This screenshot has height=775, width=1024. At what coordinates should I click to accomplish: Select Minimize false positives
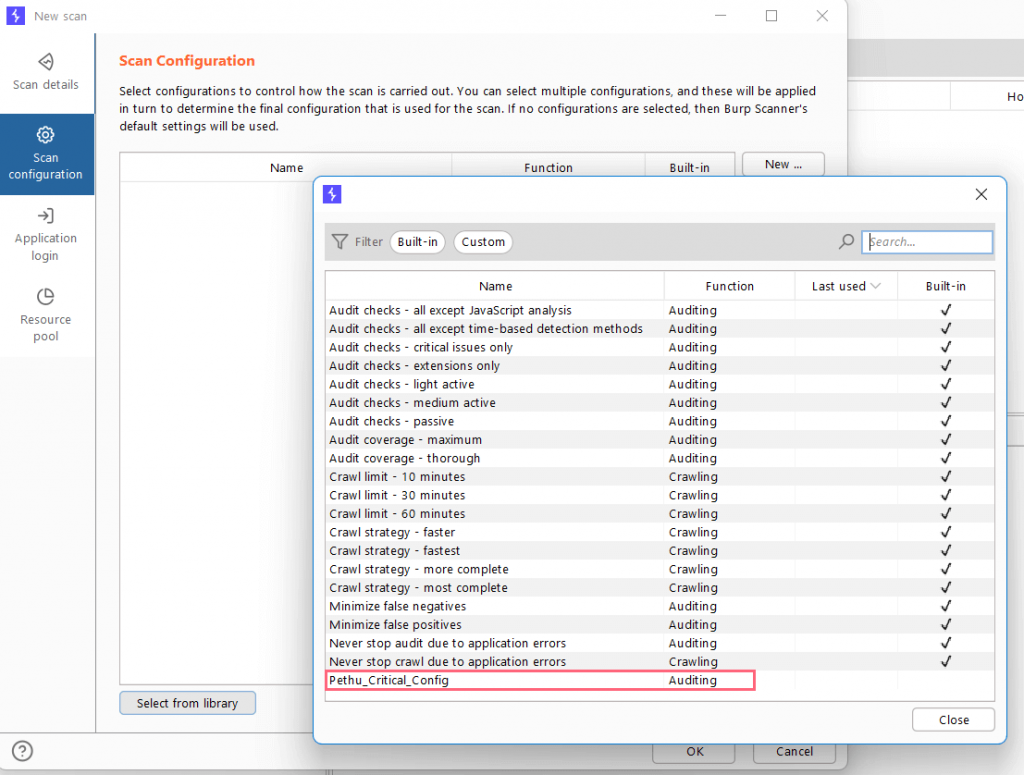(x=660, y=625)
